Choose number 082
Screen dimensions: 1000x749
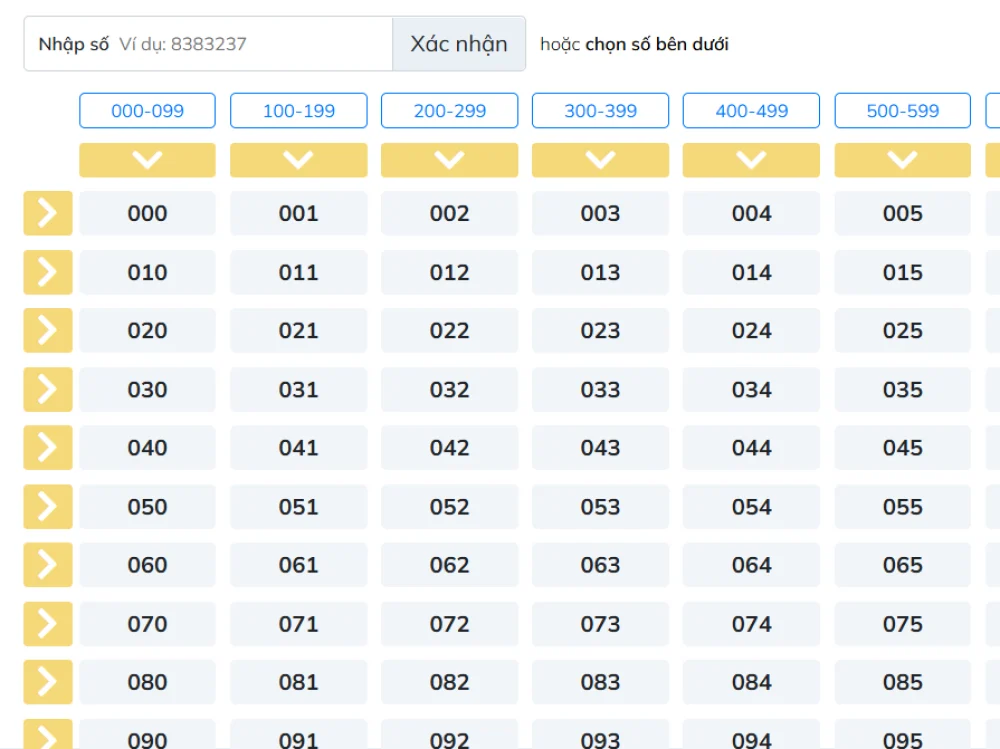450,682
